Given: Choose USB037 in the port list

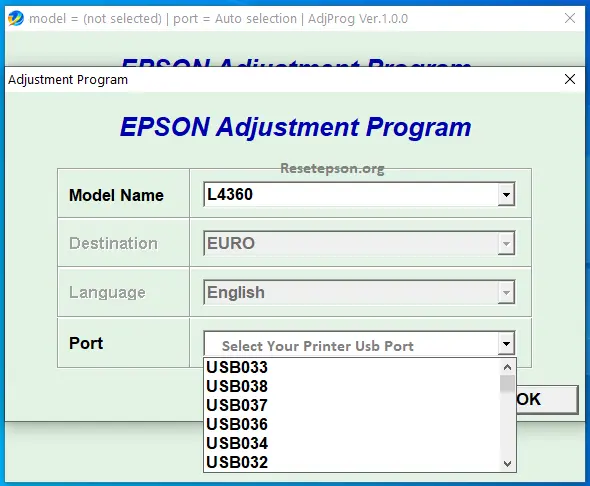Looking at the screenshot, I should click(352, 405).
